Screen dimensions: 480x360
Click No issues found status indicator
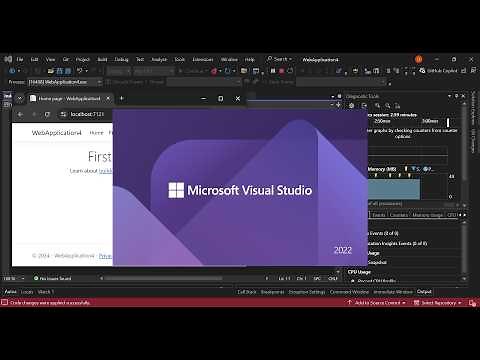tap(52, 278)
